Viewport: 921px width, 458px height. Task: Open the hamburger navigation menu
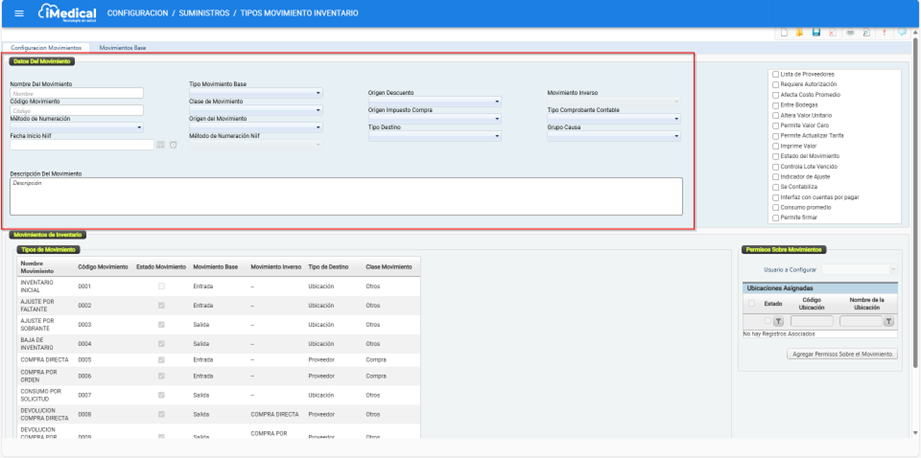tap(18, 13)
